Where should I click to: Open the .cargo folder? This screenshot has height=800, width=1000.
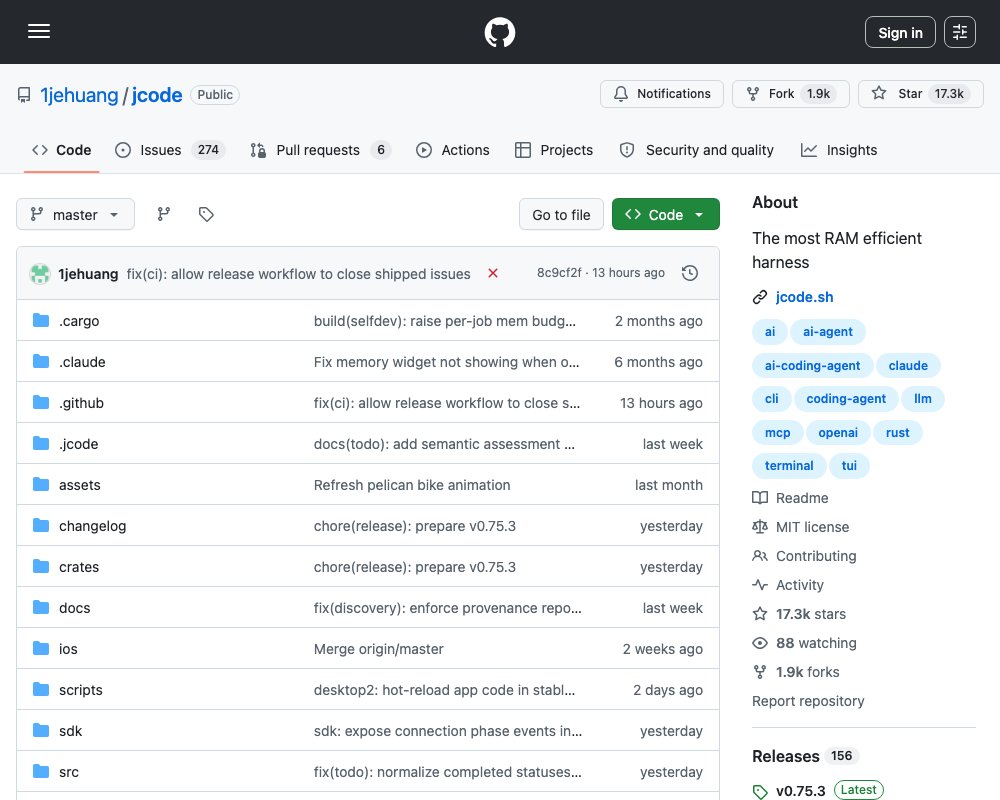pyautogui.click(x=79, y=321)
